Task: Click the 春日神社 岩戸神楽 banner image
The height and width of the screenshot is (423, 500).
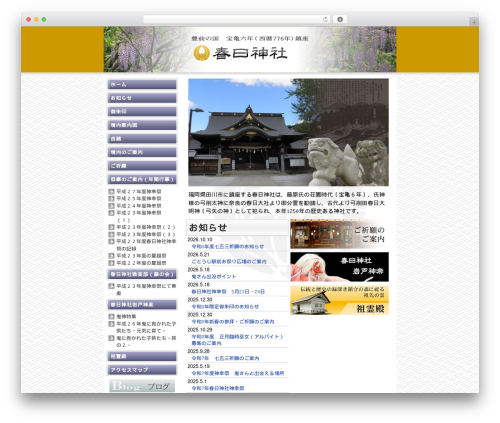Action: (339, 267)
